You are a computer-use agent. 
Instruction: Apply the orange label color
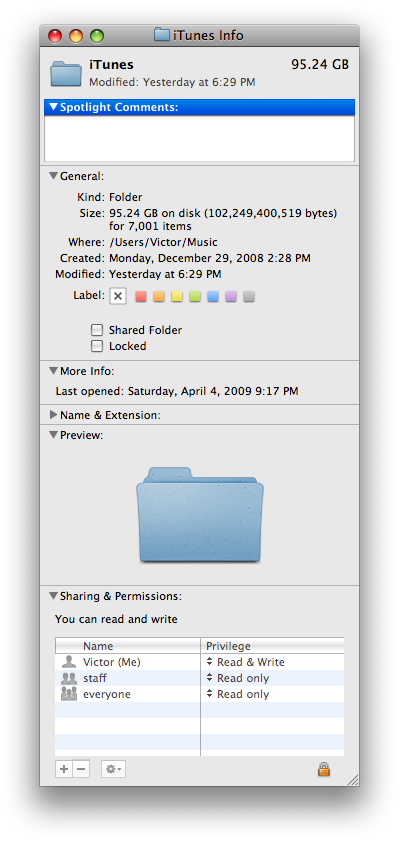(159, 297)
